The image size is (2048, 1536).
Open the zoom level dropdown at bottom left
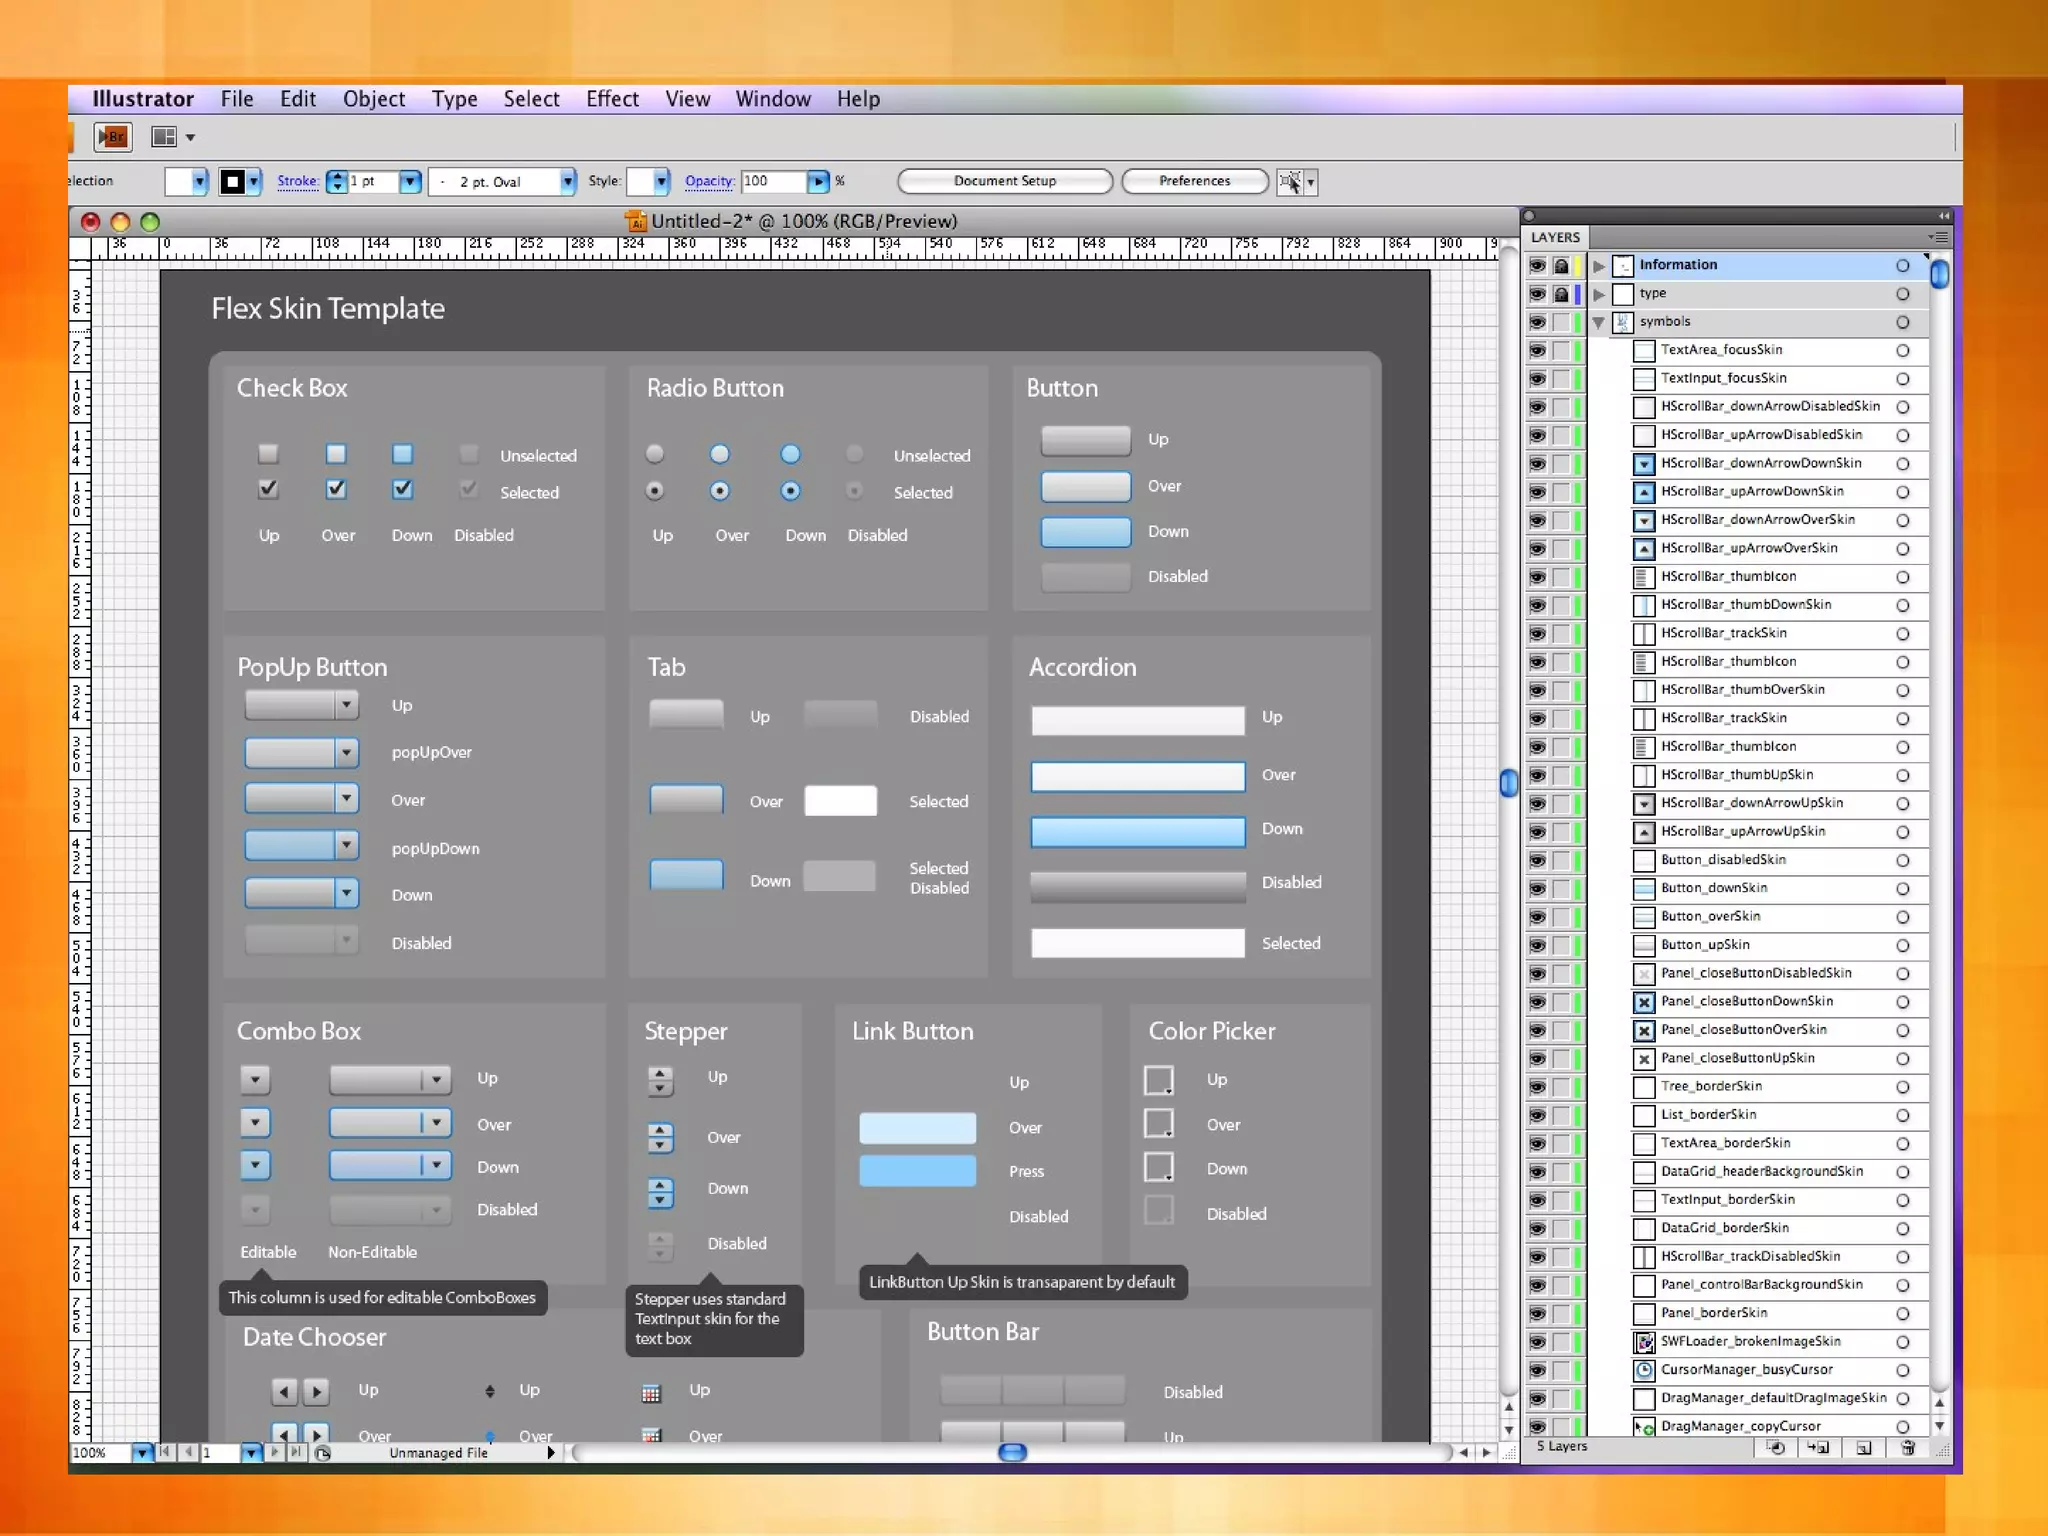[x=142, y=1453]
